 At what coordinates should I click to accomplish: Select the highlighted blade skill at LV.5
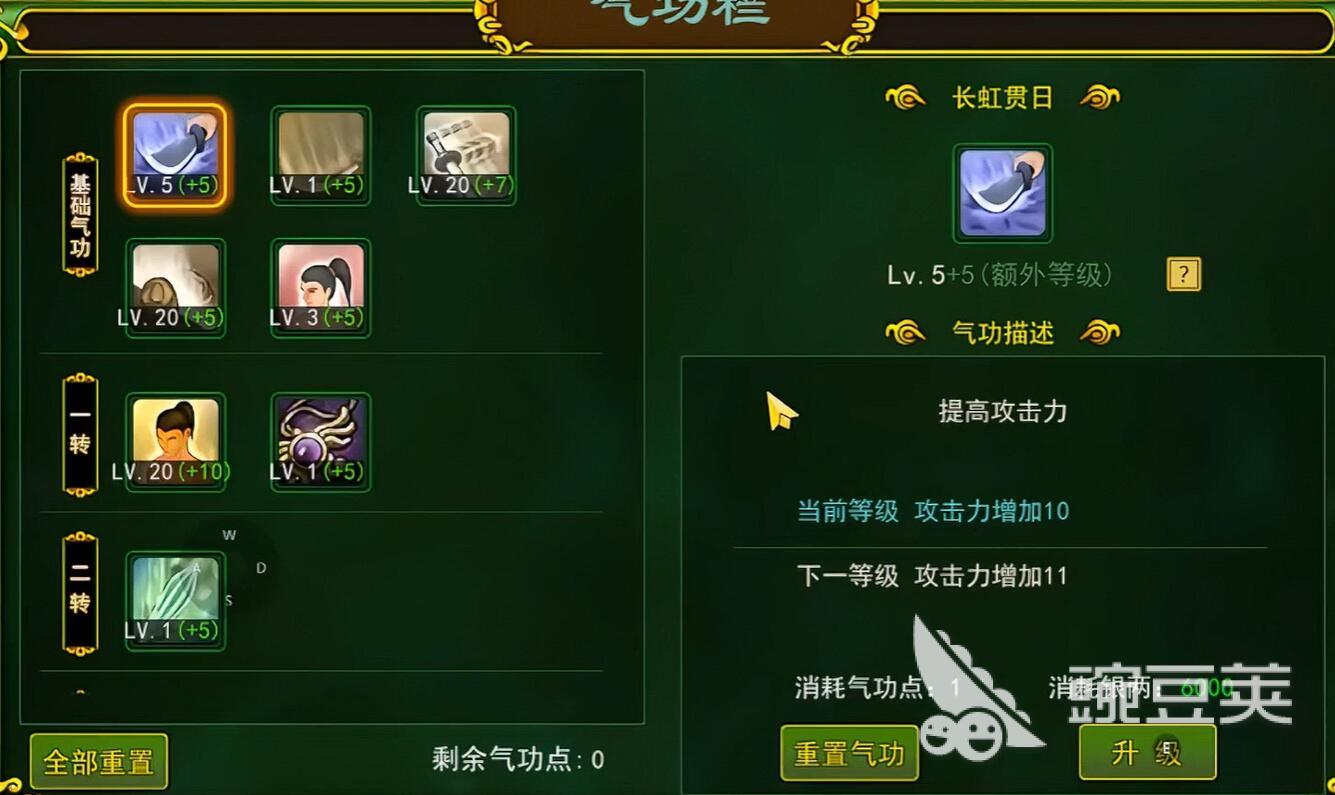[x=175, y=156]
